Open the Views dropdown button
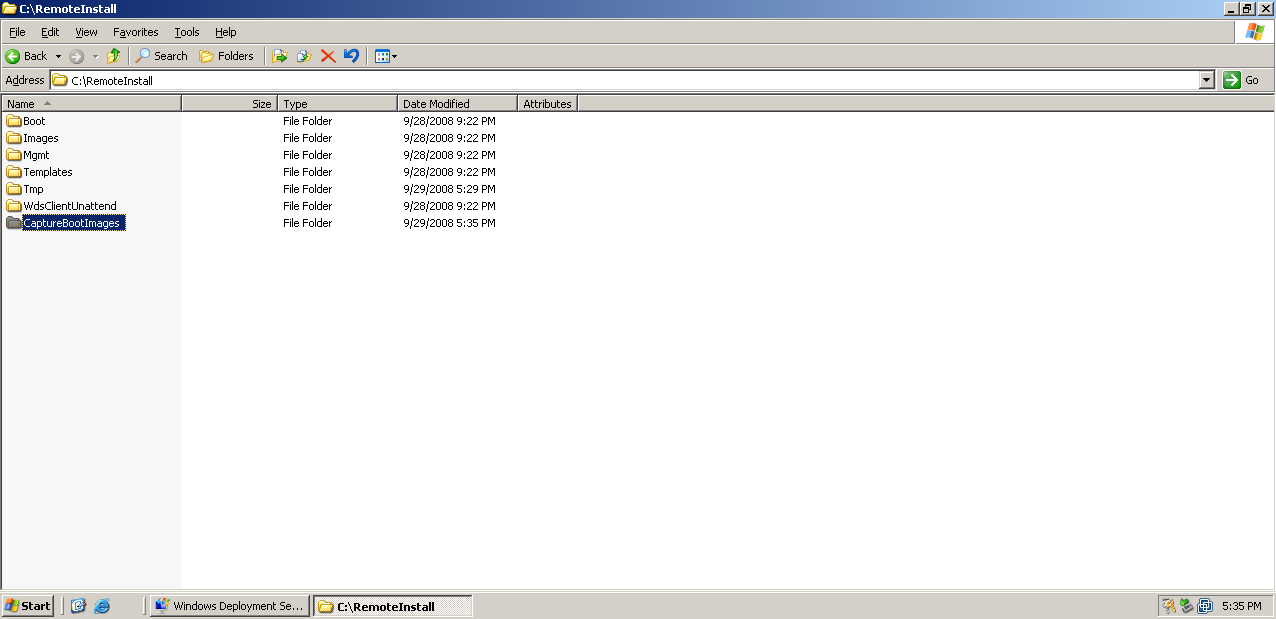The image size is (1276, 619). click(x=386, y=56)
